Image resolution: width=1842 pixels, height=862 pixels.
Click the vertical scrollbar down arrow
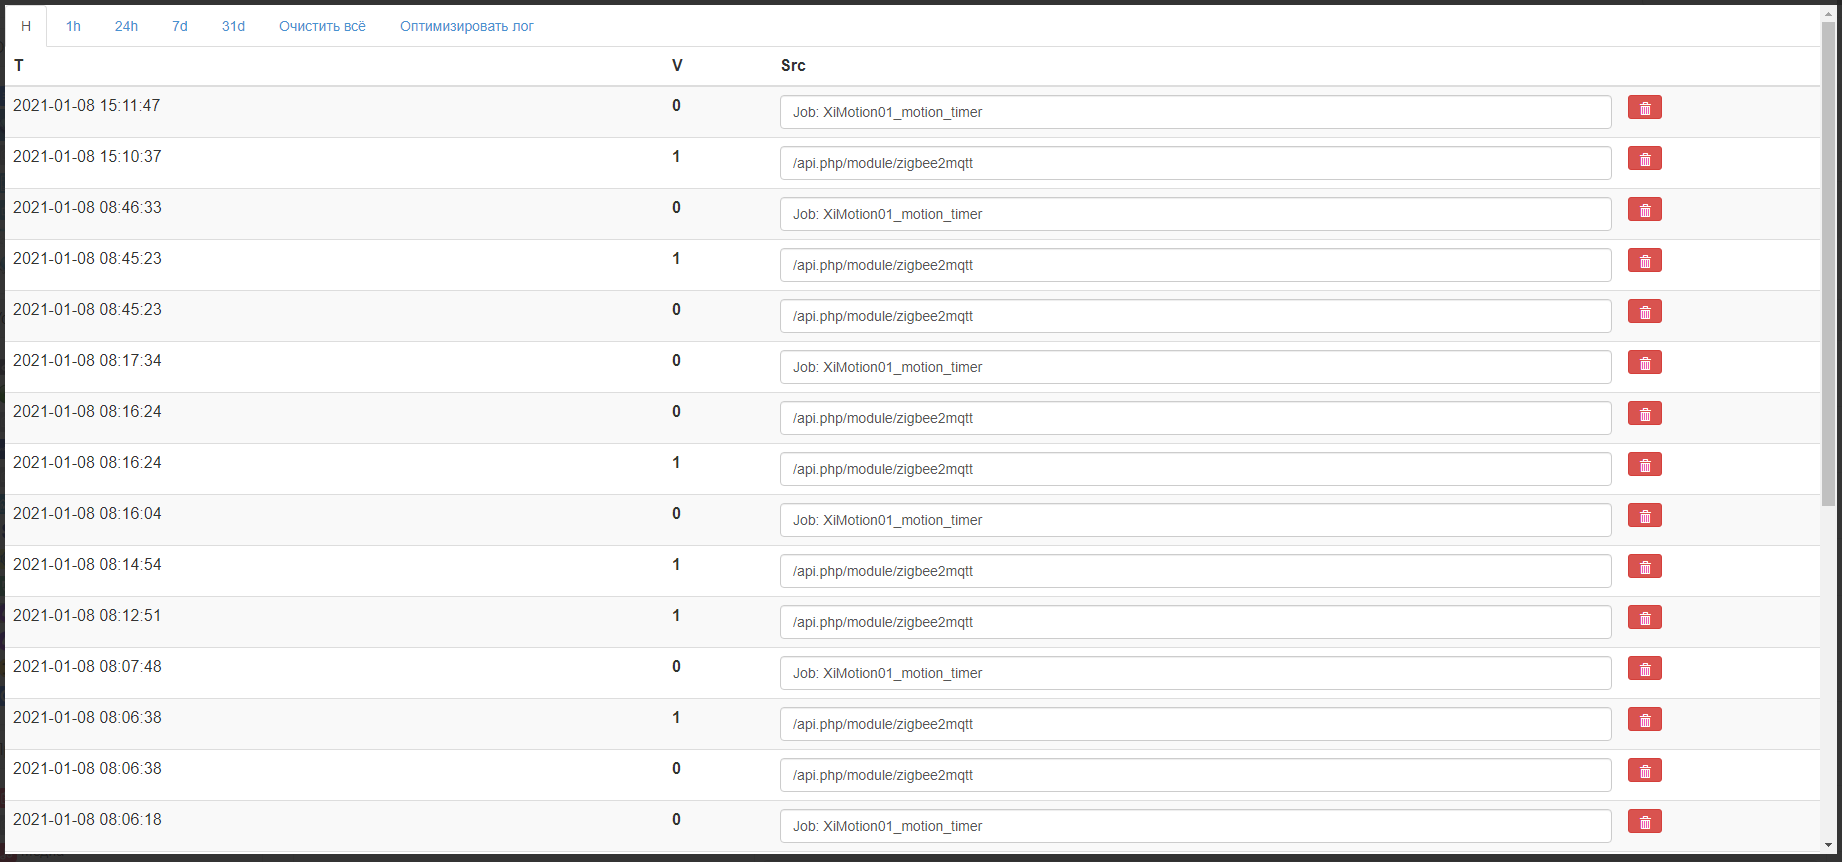pyautogui.click(x=1828, y=845)
